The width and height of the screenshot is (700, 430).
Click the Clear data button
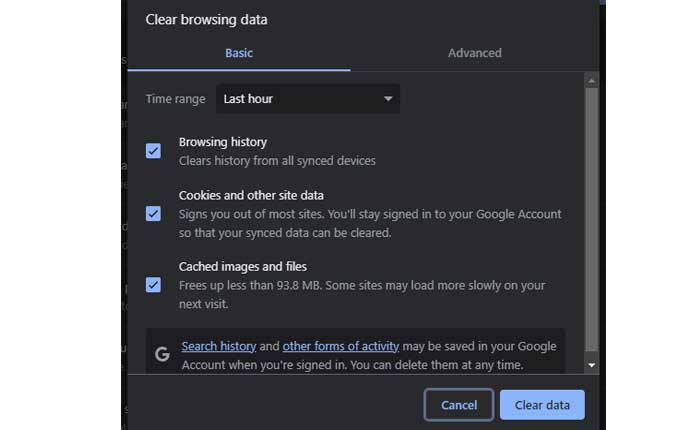click(x=542, y=405)
